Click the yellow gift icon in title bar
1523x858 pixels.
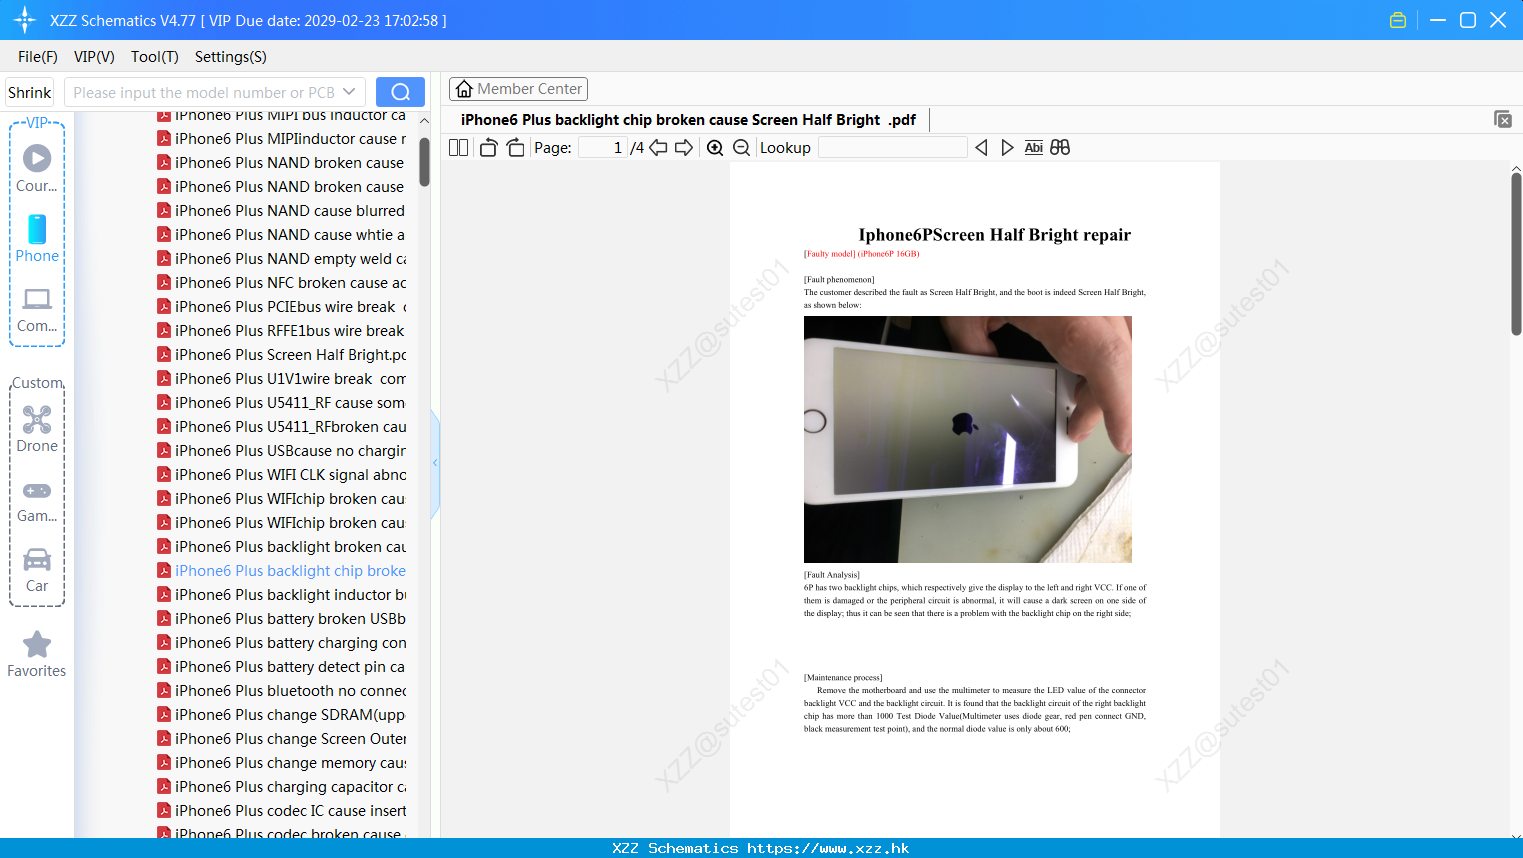[1398, 20]
